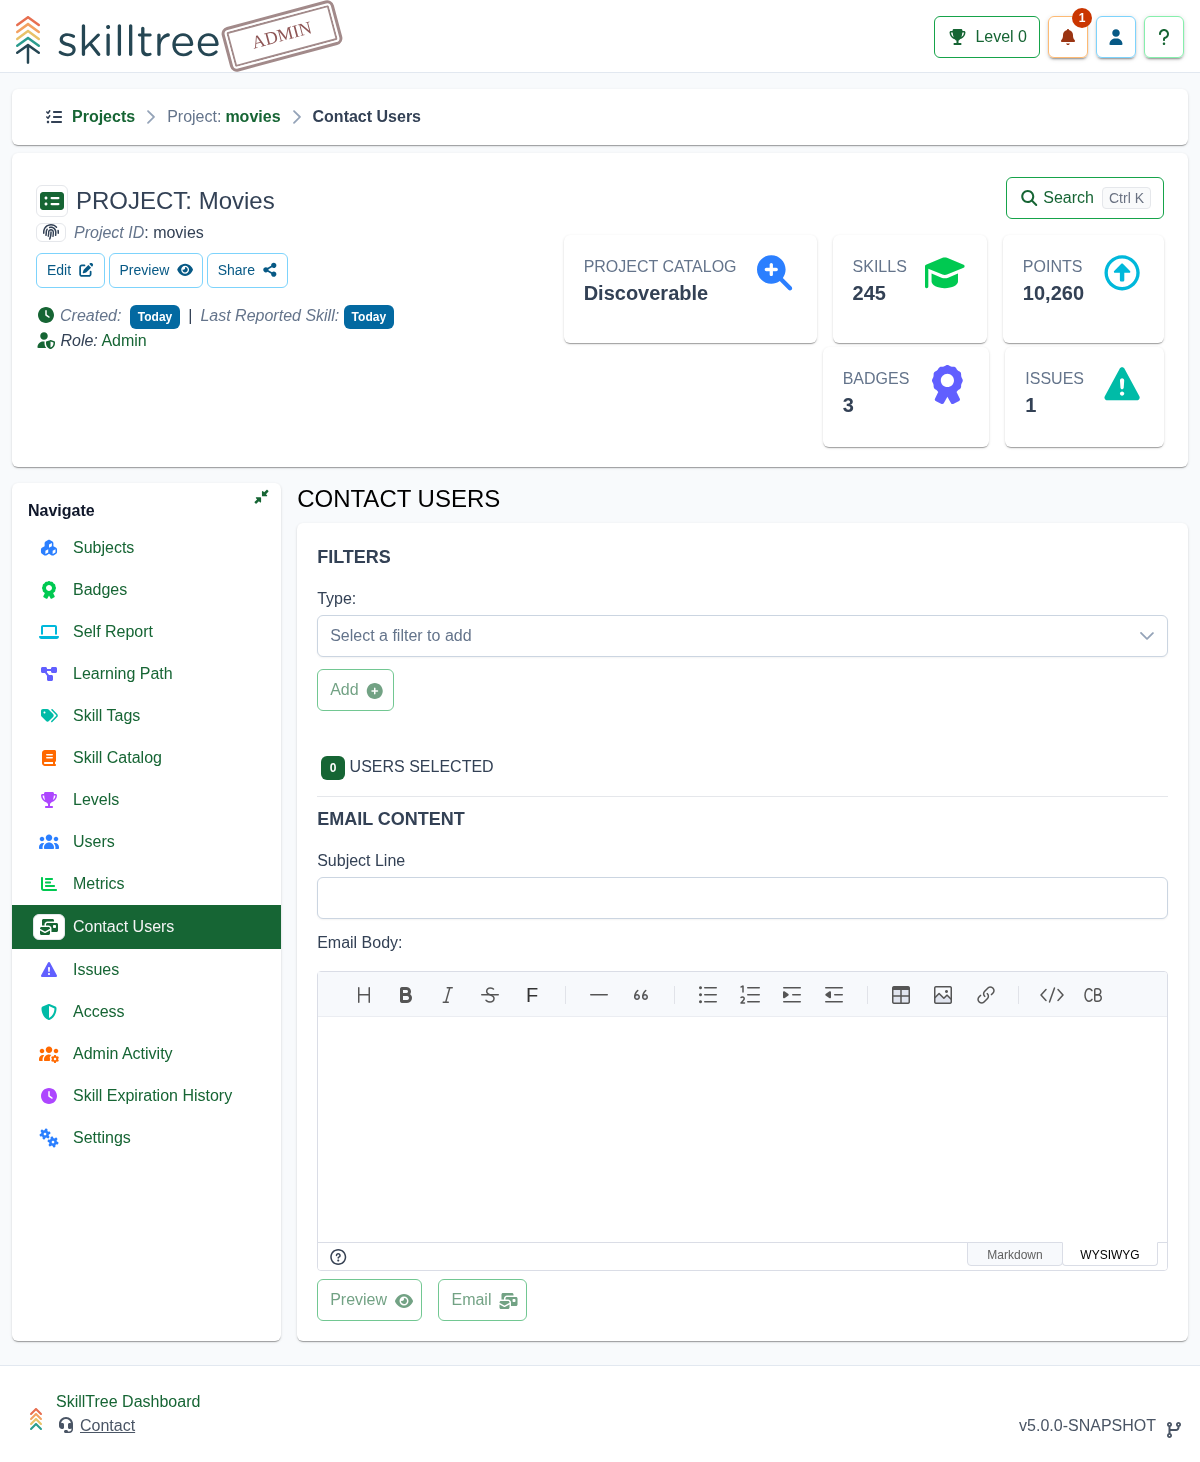Image resolution: width=1200 pixels, height=1462 pixels.
Task: Click the Email send button
Action: [x=482, y=1300]
